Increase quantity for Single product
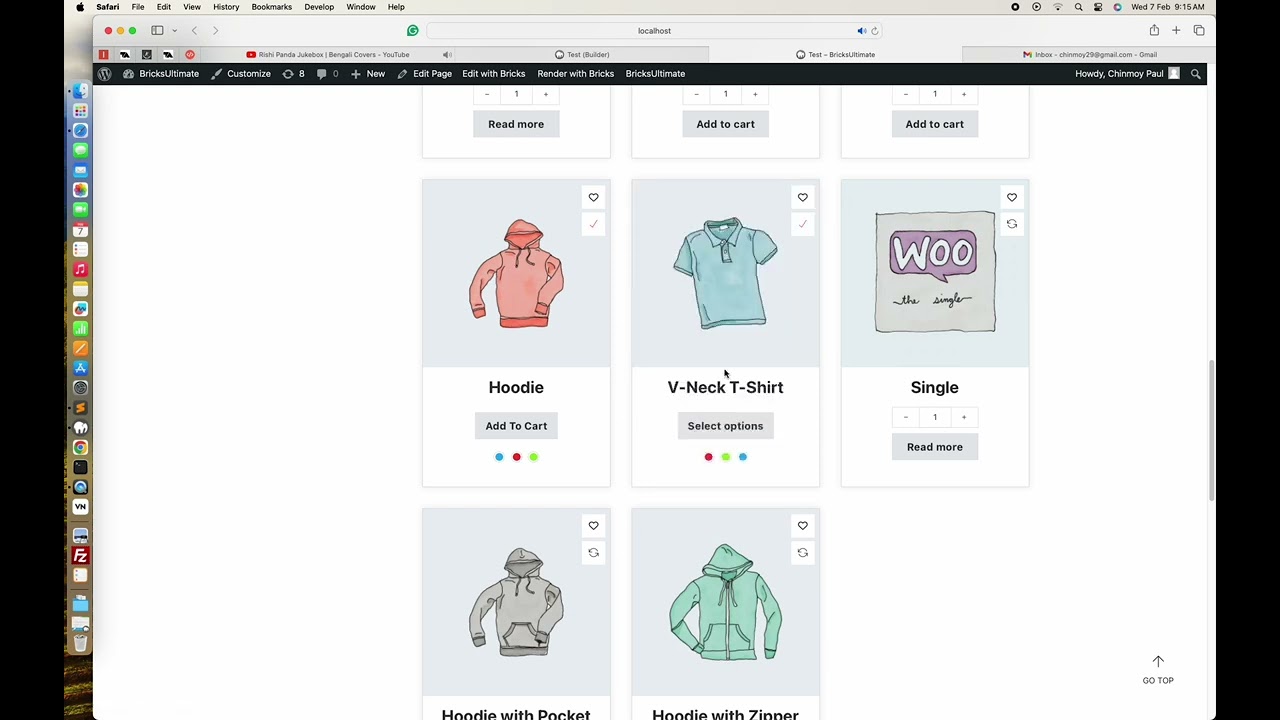 tap(964, 417)
